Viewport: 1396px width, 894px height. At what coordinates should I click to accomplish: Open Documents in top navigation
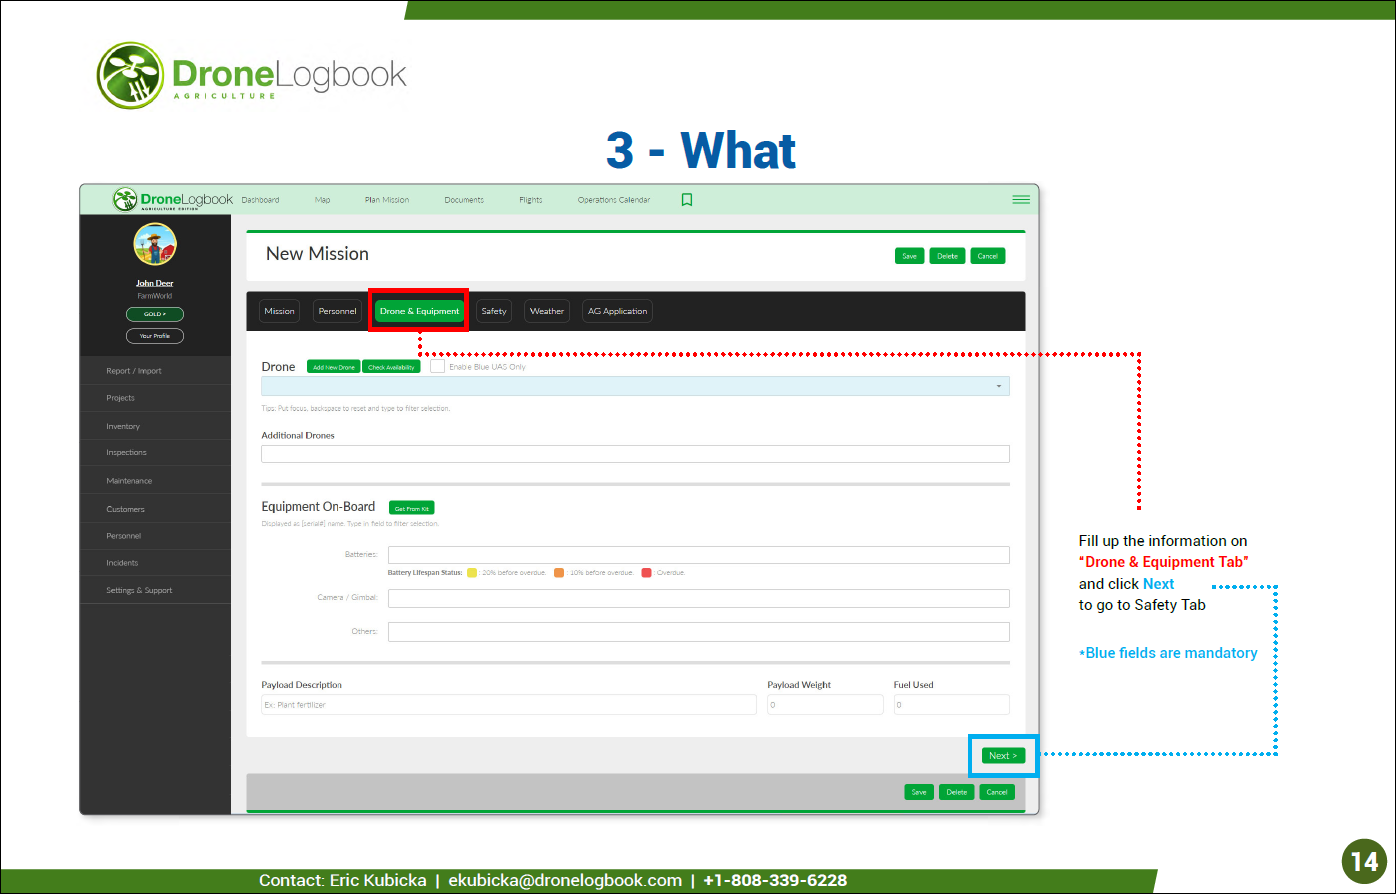[464, 200]
